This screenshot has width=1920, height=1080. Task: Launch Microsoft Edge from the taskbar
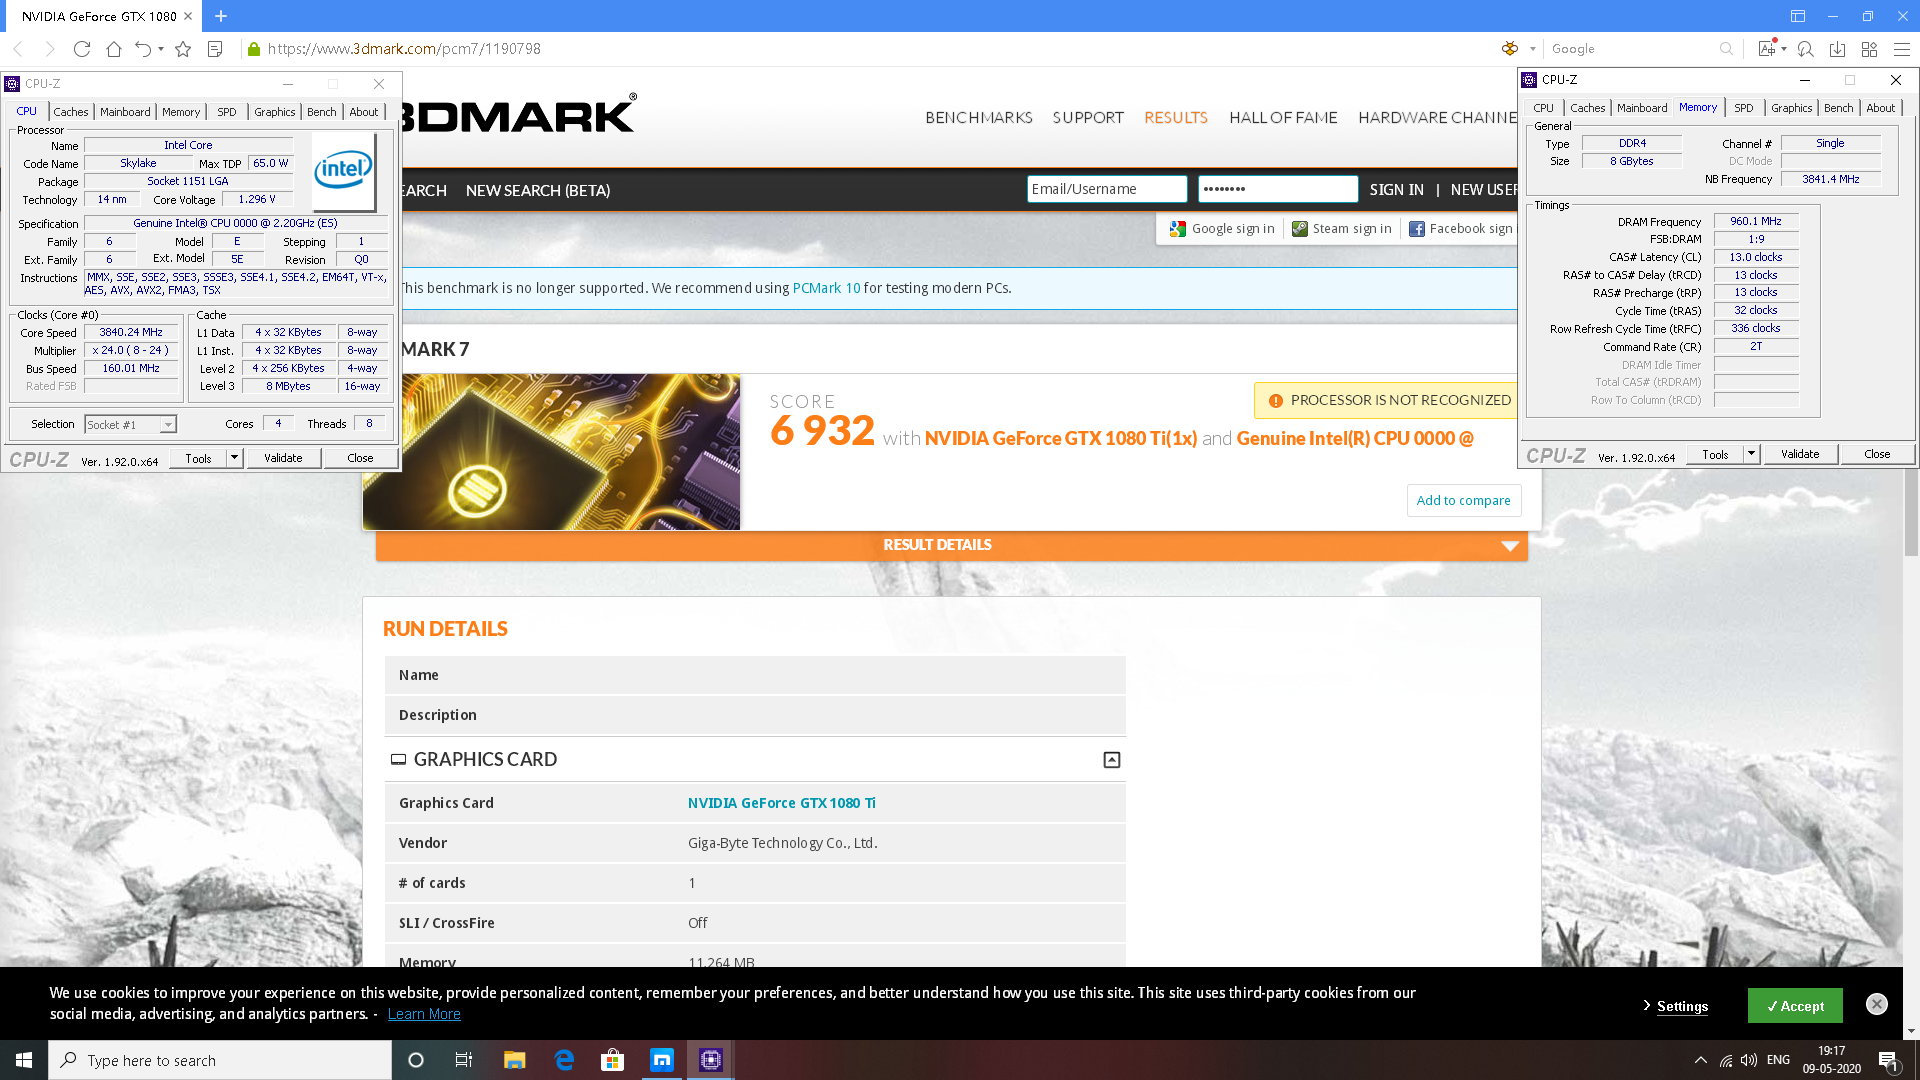click(x=564, y=1060)
